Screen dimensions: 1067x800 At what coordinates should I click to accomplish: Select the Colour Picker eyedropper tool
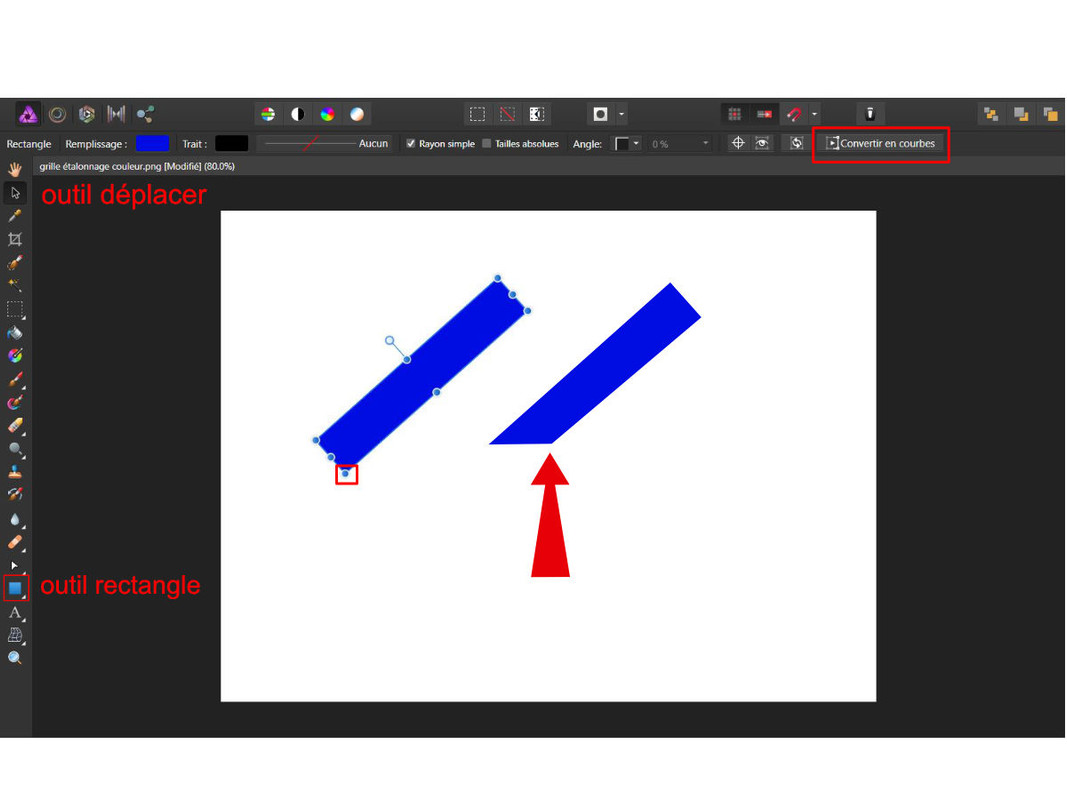click(x=15, y=216)
